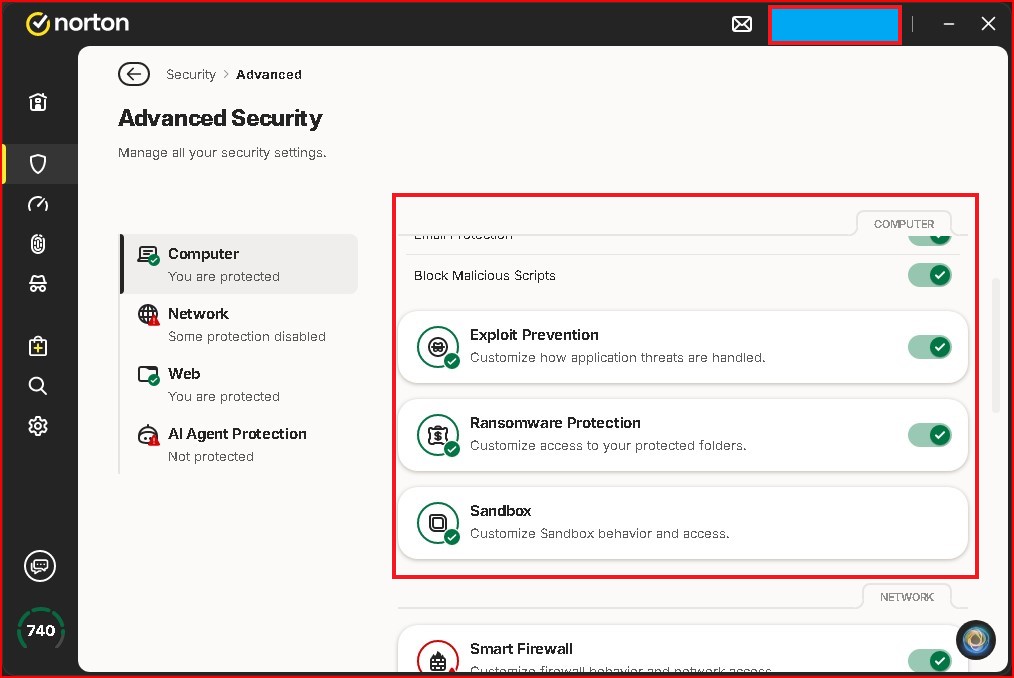
Task: Click the 740 protection score gauge
Action: pyautogui.click(x=41, y=630)
